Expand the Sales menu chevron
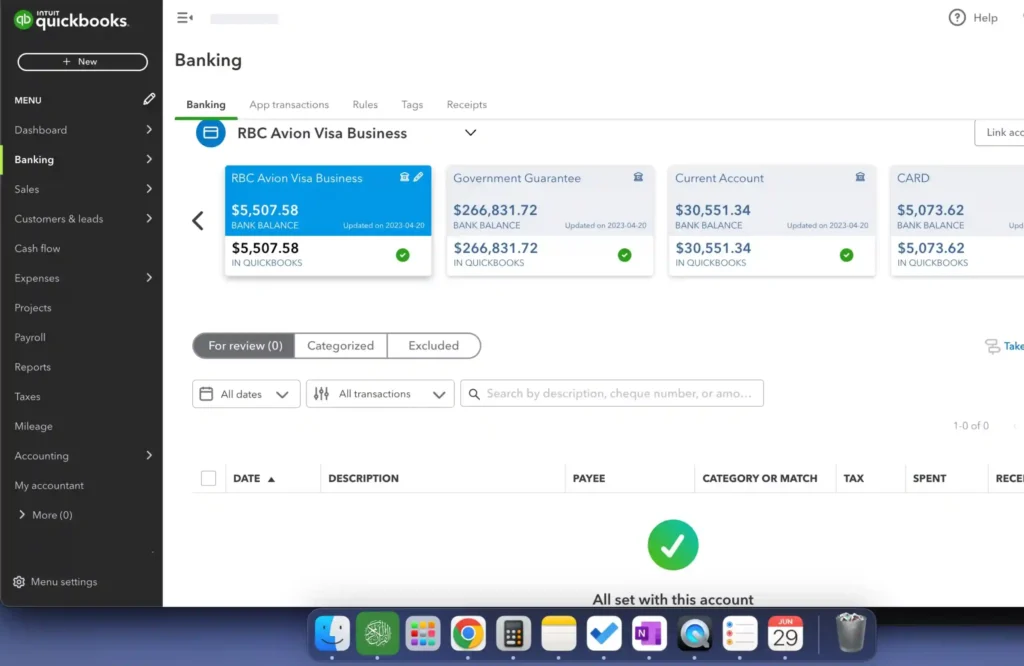 (x=149, y=189)
